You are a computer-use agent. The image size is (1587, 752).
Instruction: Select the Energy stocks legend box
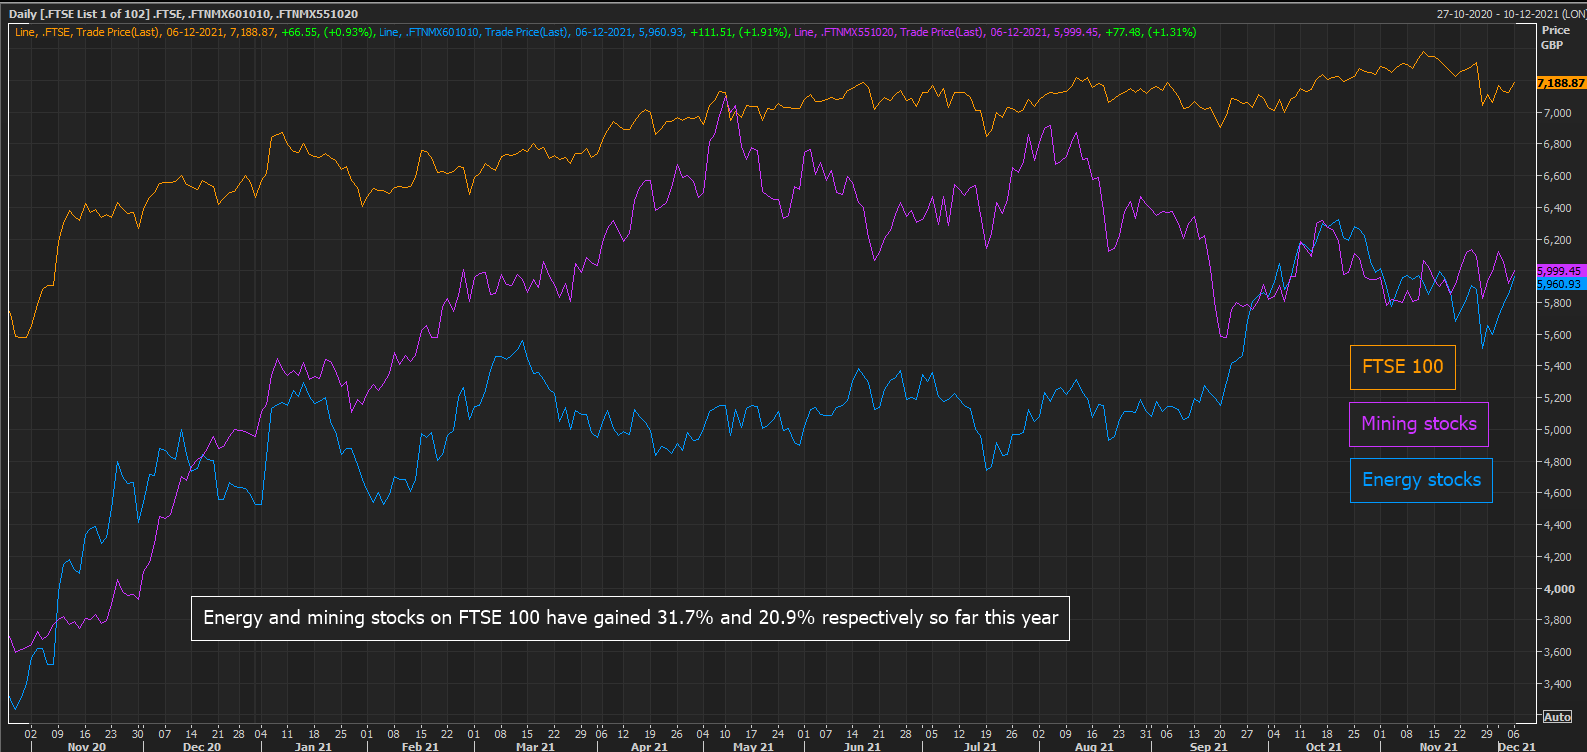click(1420, 480)
